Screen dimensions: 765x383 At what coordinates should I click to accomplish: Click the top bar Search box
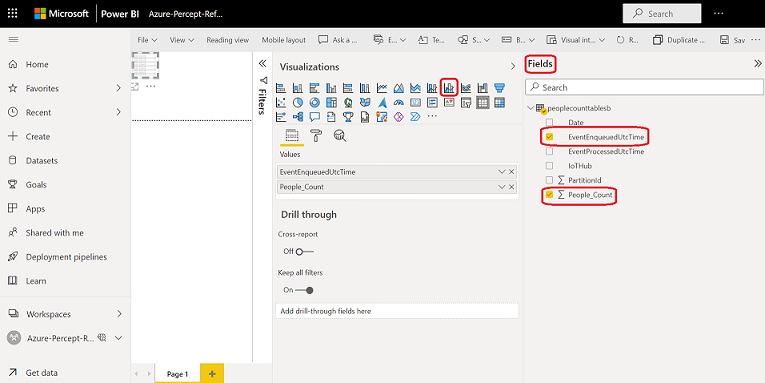[x=662, y=14]
